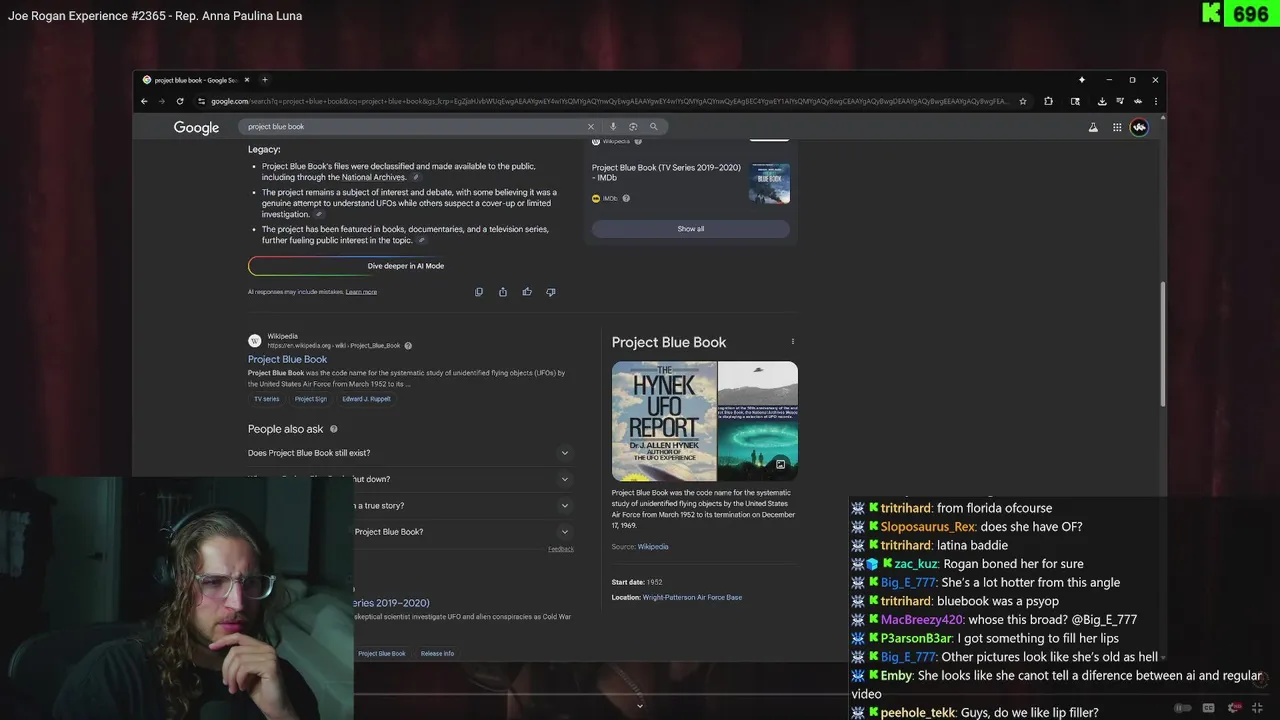Open the new tab plus button
This screenshot has width=1280, height=720.
point(265,80)
